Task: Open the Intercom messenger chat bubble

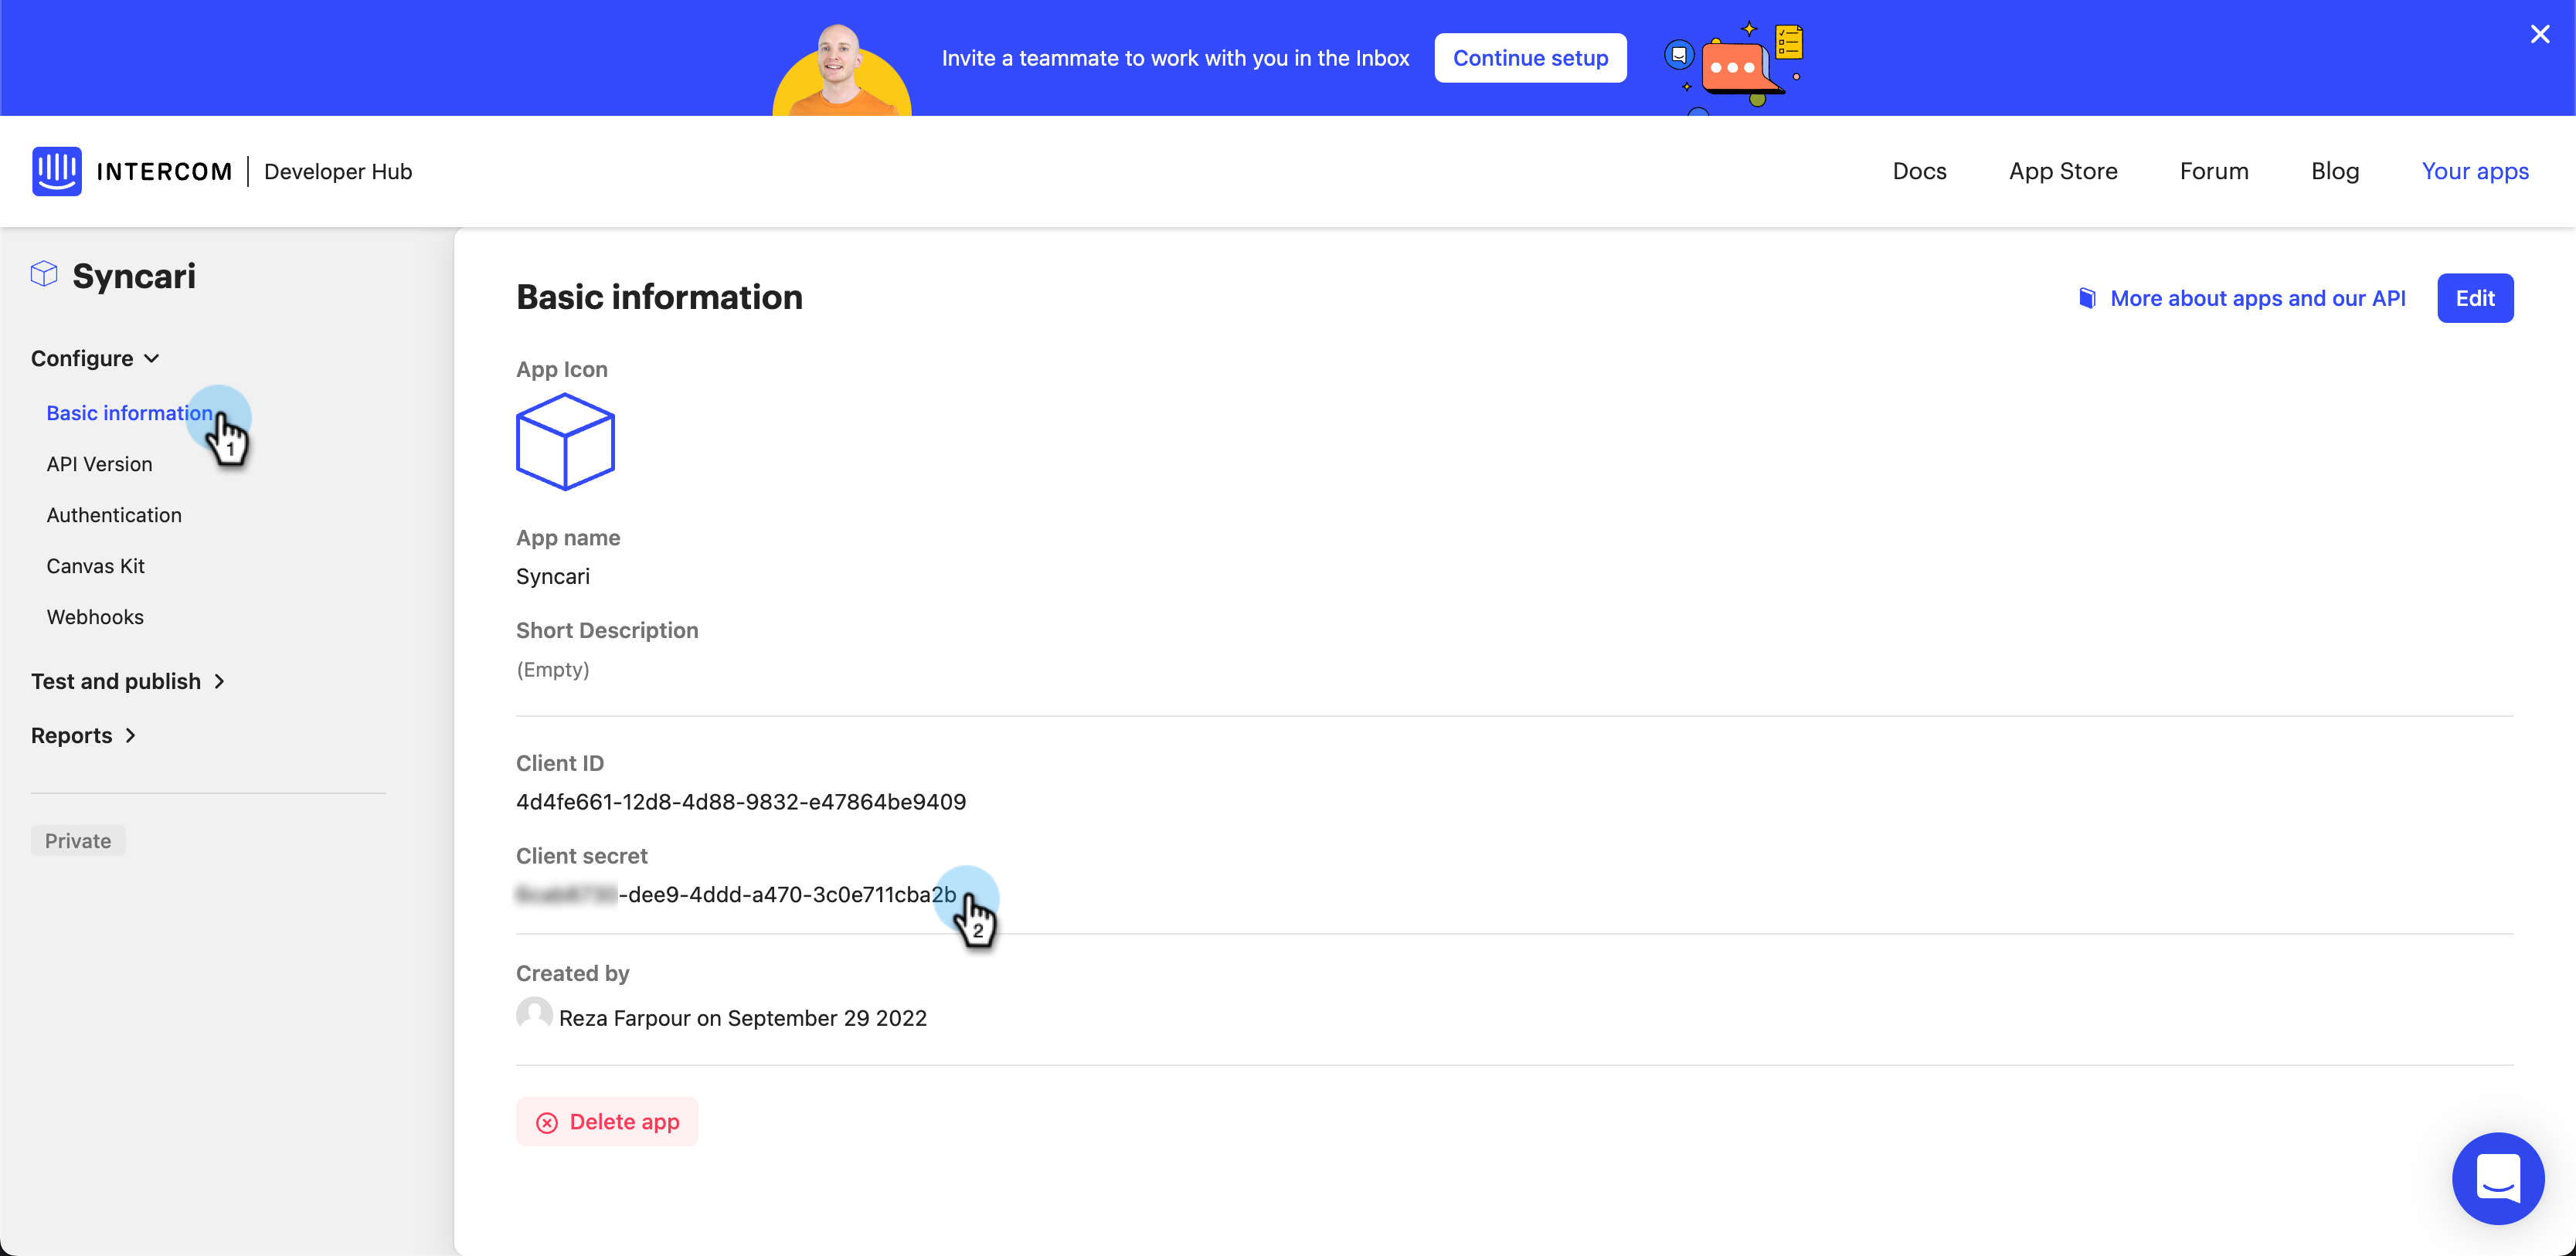Action: 2498,1178
